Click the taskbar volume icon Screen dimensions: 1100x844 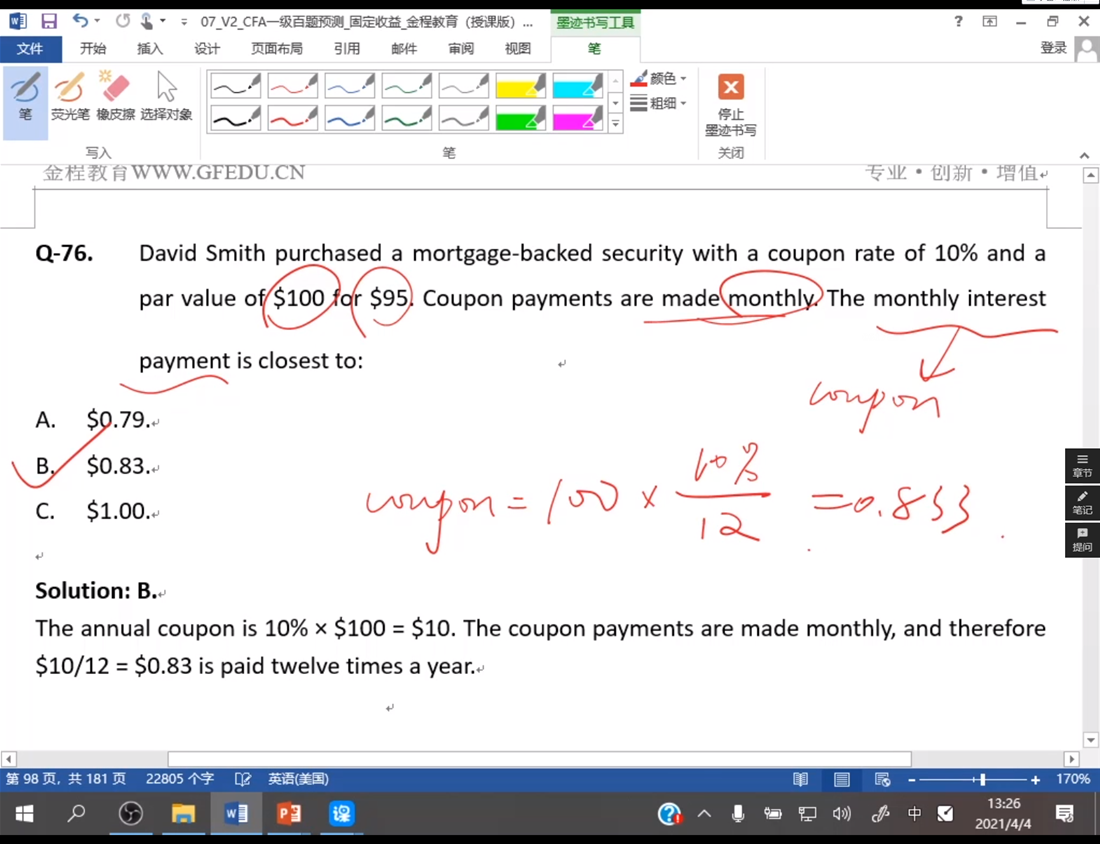tap(842, 814)
